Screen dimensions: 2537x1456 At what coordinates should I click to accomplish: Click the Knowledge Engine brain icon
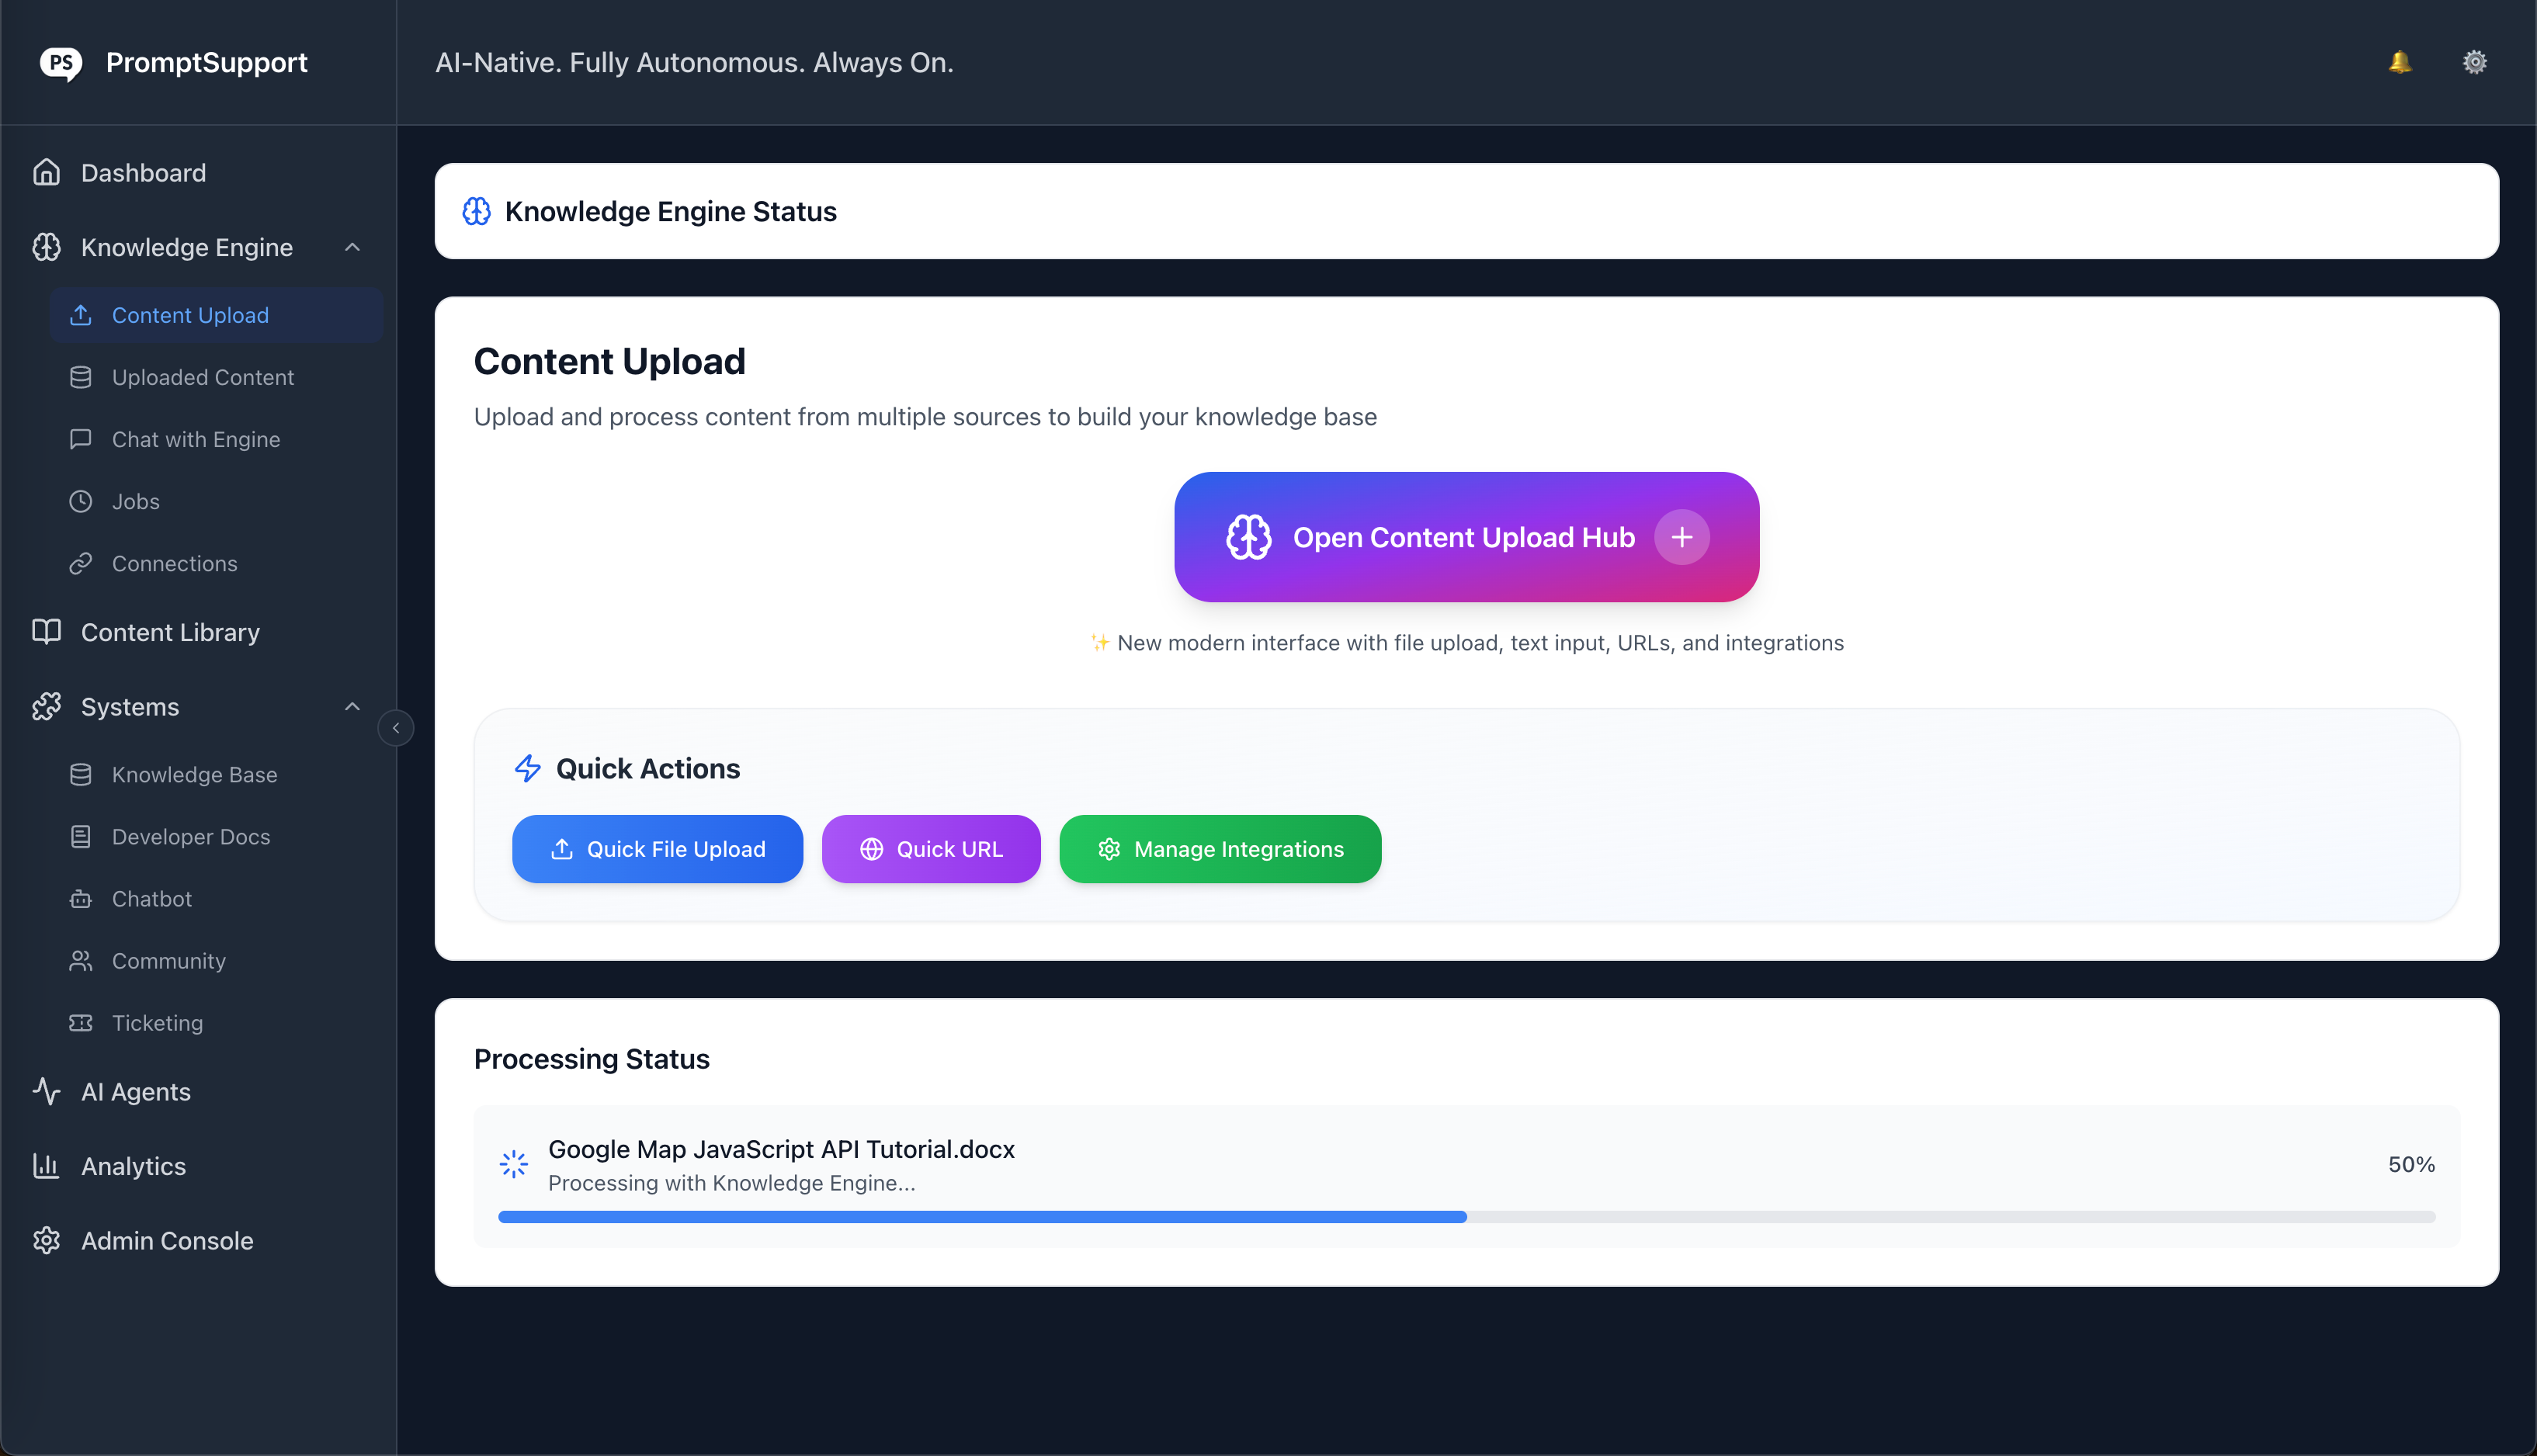46,247
